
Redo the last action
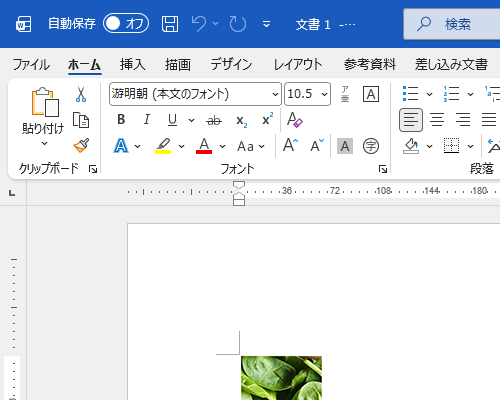click(238, 24)
